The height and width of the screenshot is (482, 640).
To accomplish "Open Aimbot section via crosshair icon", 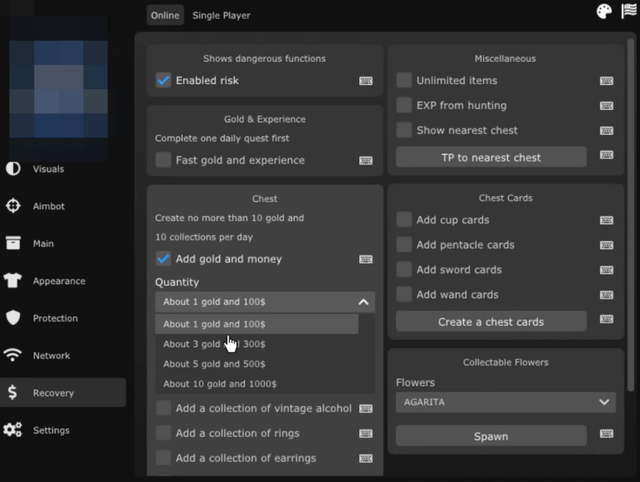I will 13,206.
